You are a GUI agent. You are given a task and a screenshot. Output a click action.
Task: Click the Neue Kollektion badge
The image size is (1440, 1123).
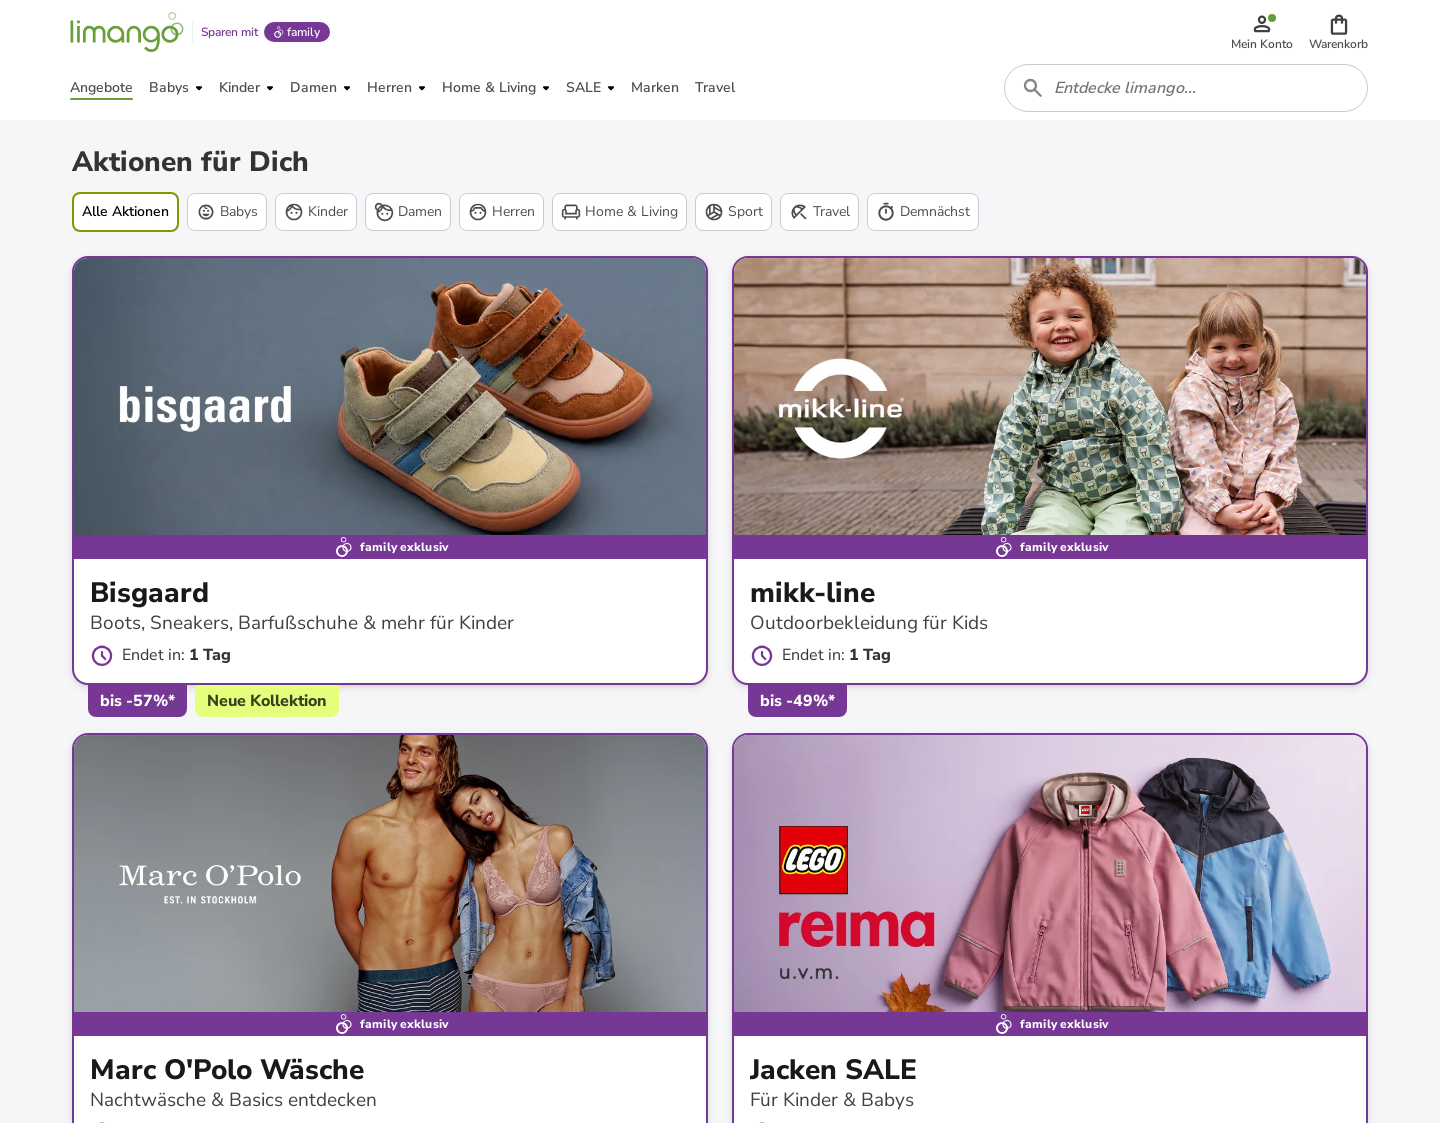click(267, 701)
